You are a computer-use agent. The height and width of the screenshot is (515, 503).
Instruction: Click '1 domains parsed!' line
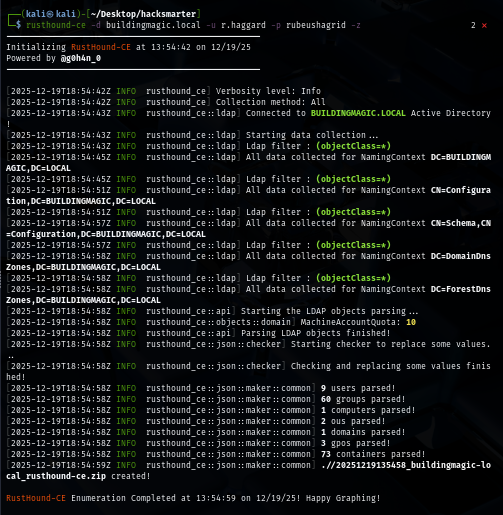(363, 432)
